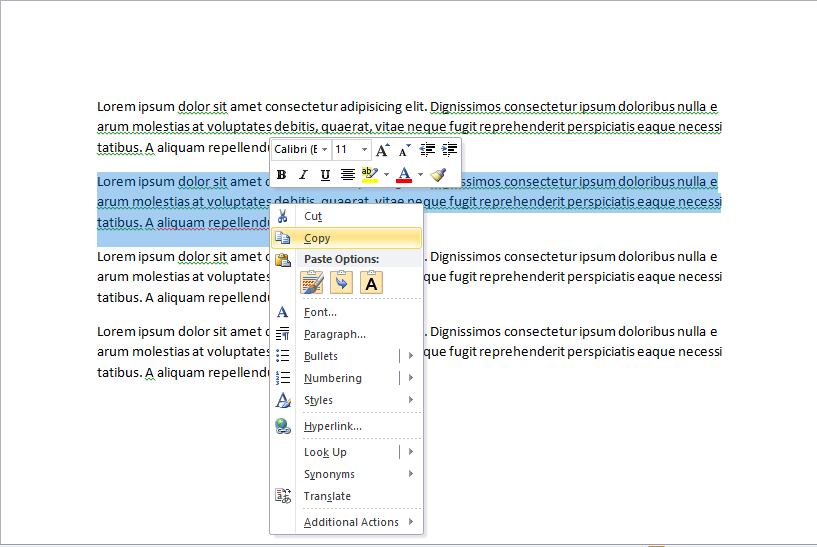817x547 pixels.
Task: Click the Translate icon
Action: point(283,496)
